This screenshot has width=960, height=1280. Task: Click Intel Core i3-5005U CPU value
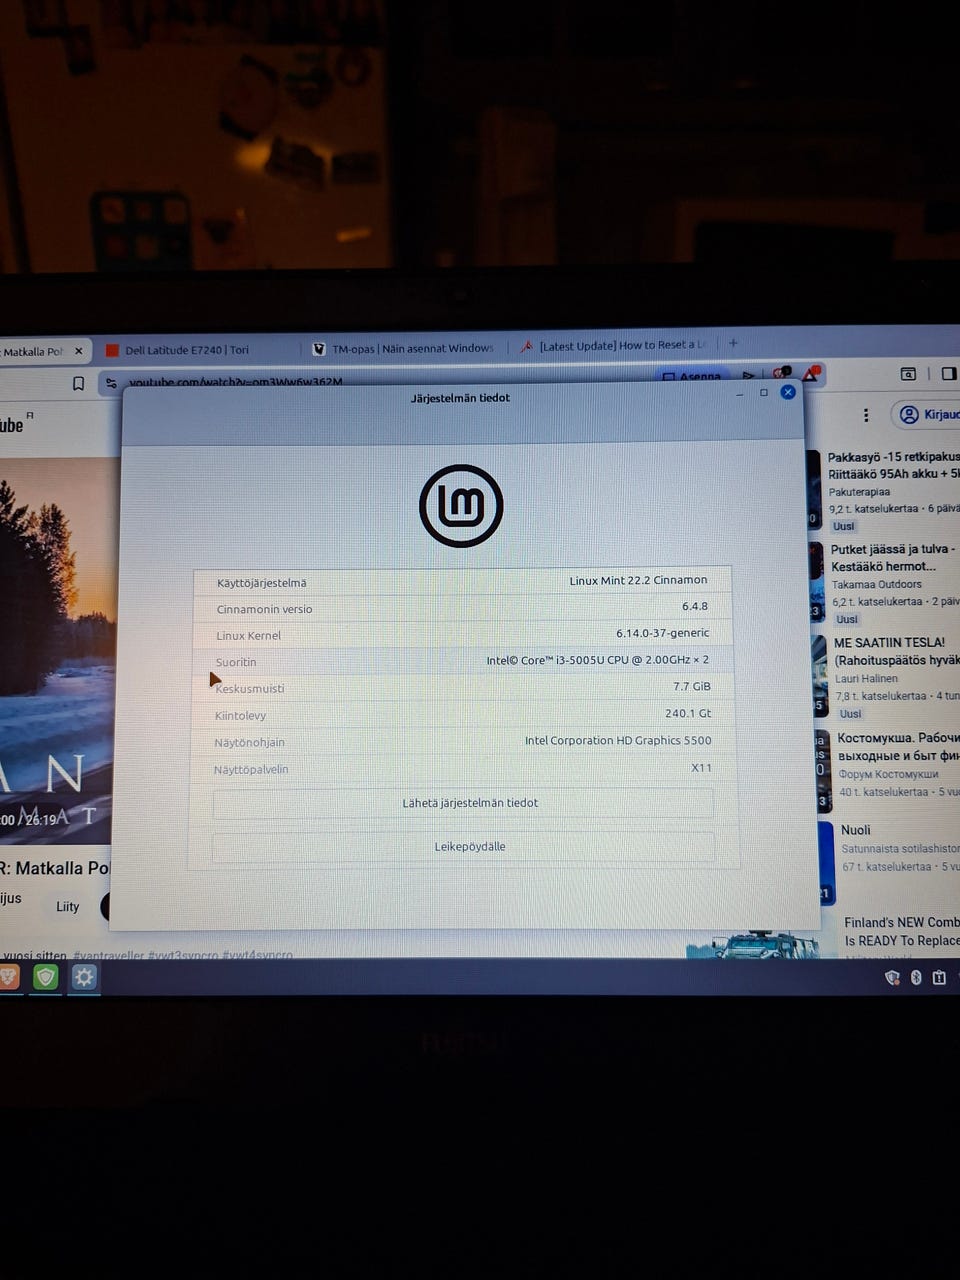tap(598, 660)
